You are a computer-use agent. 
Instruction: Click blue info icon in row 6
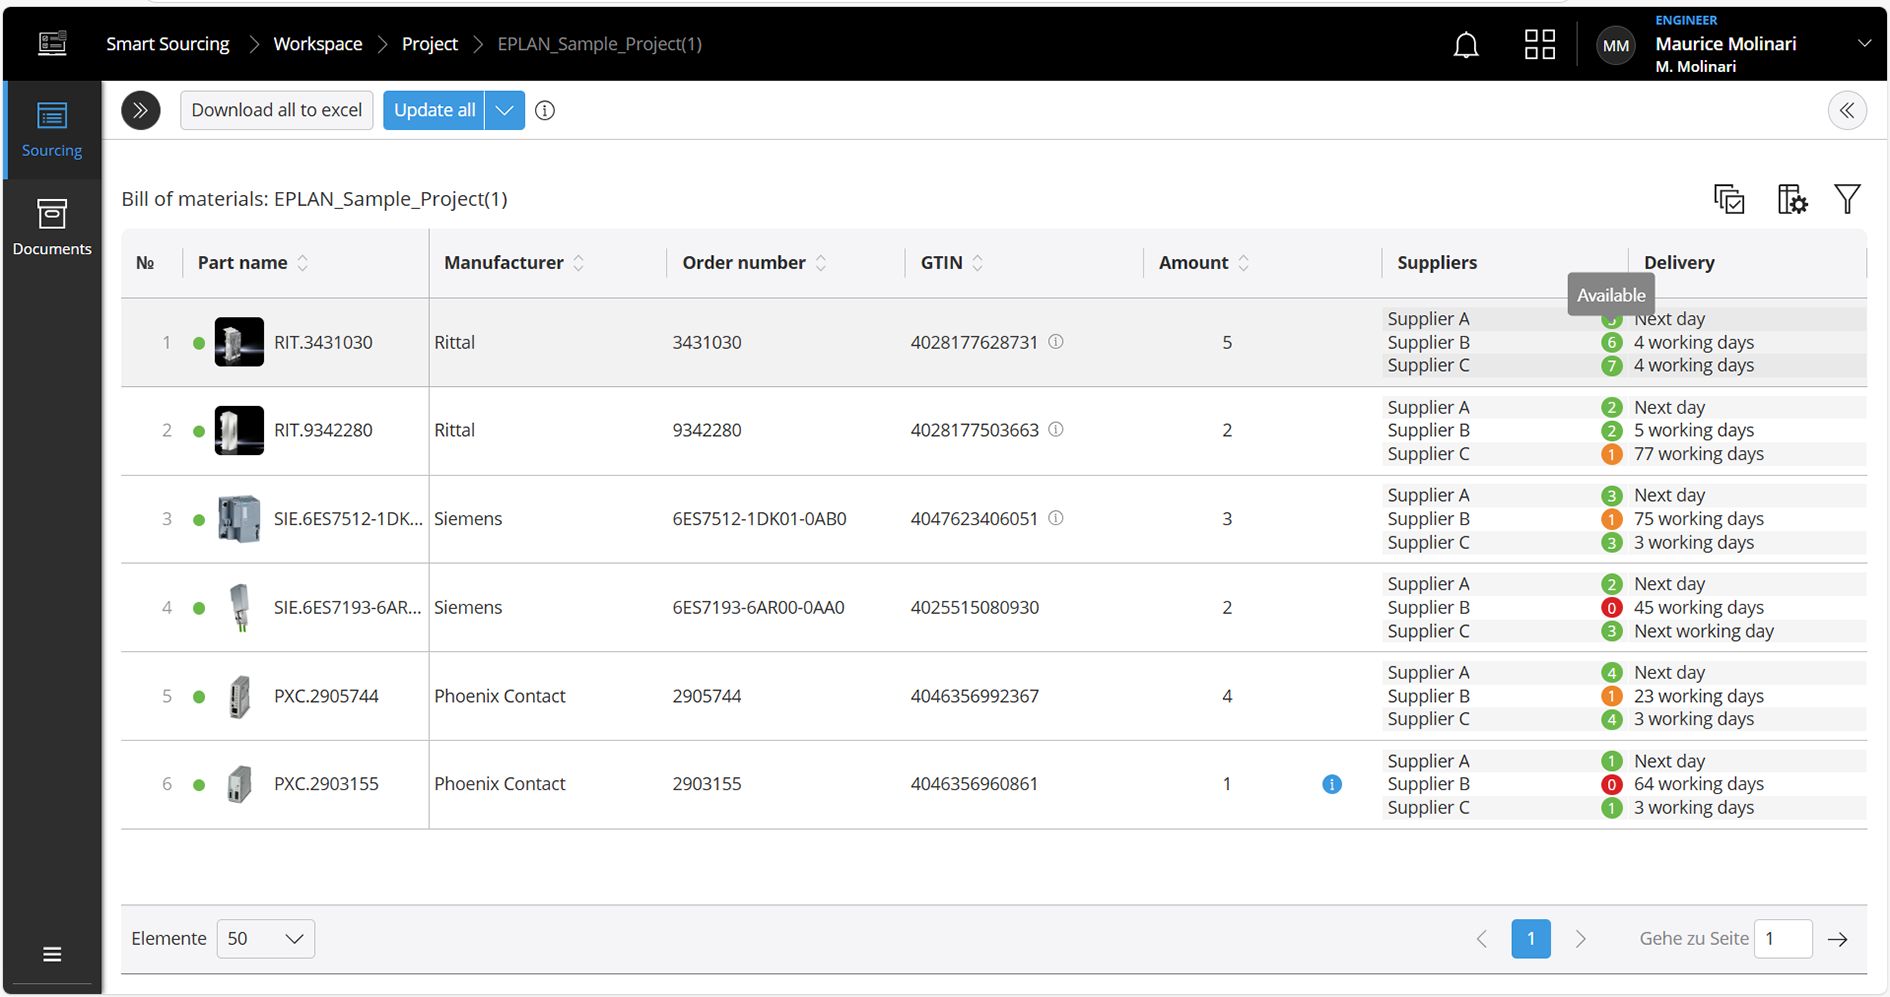(1331, 784)
